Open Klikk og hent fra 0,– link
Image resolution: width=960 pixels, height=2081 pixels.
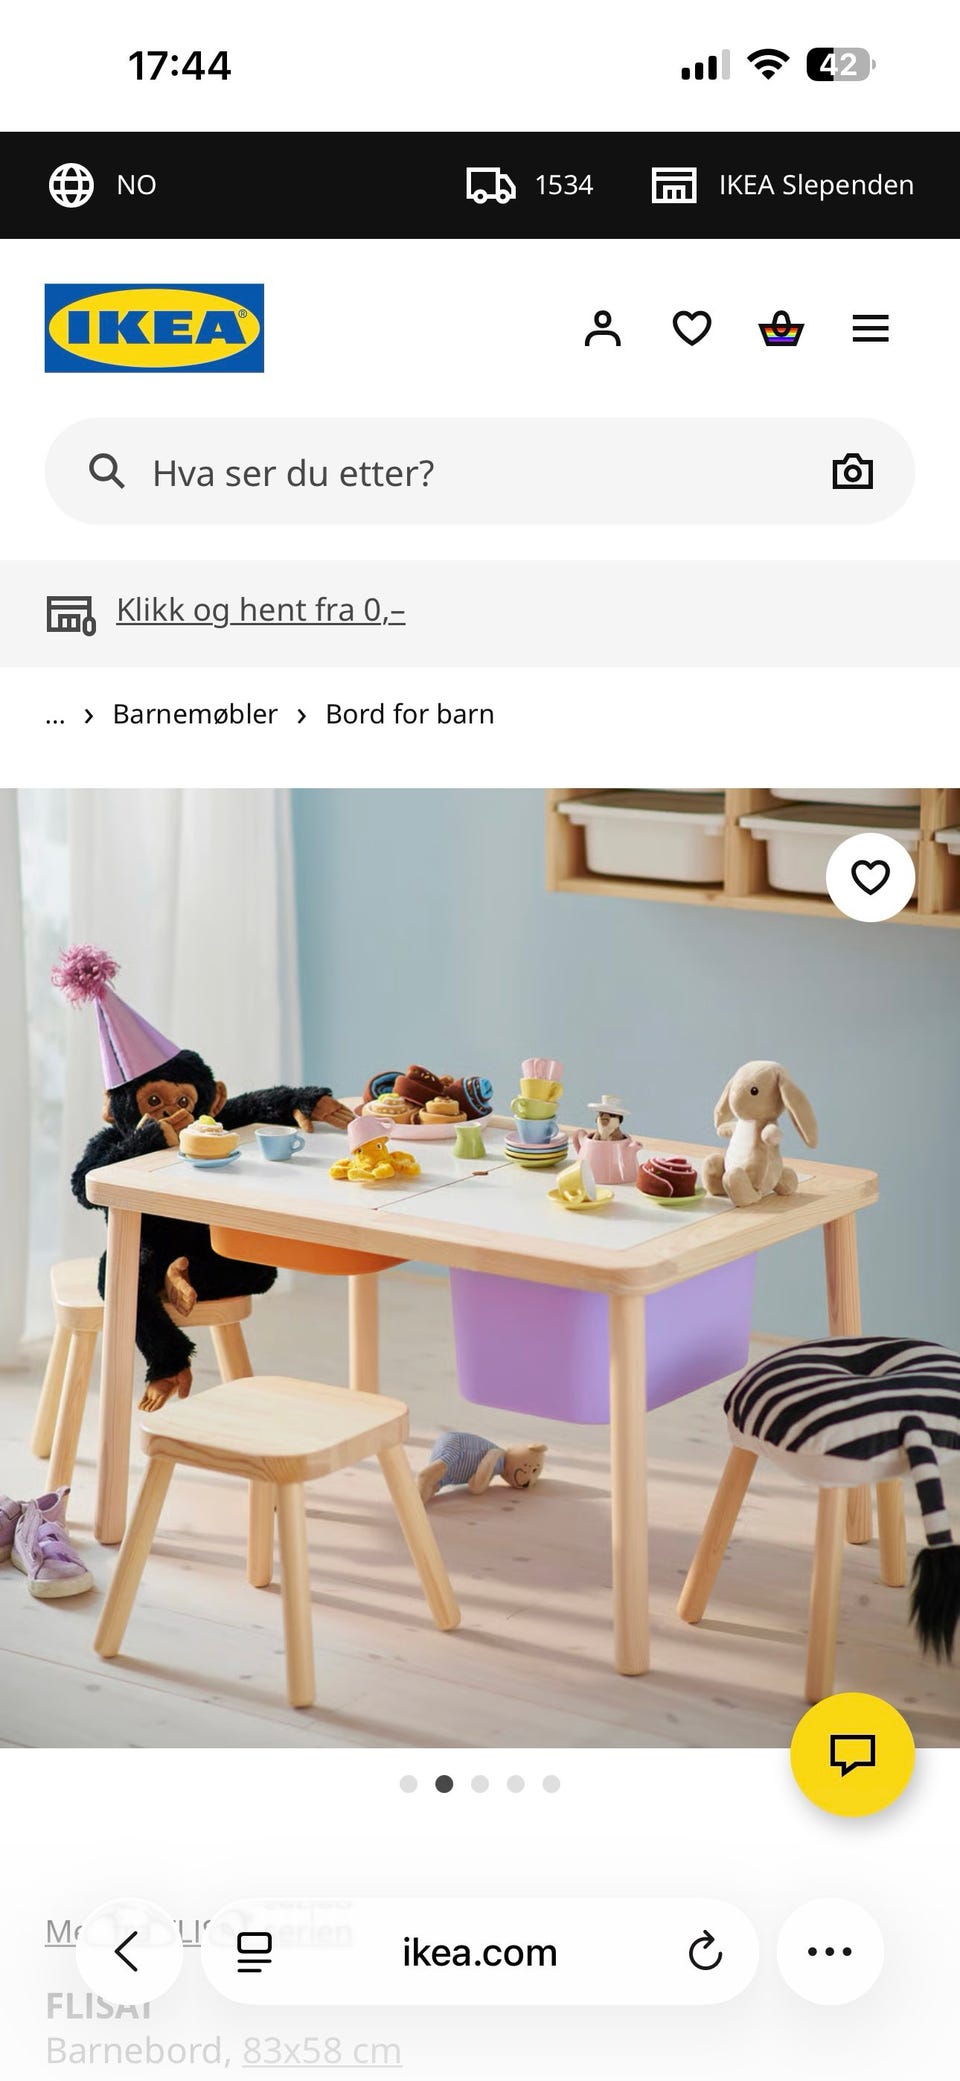point(261,610)
